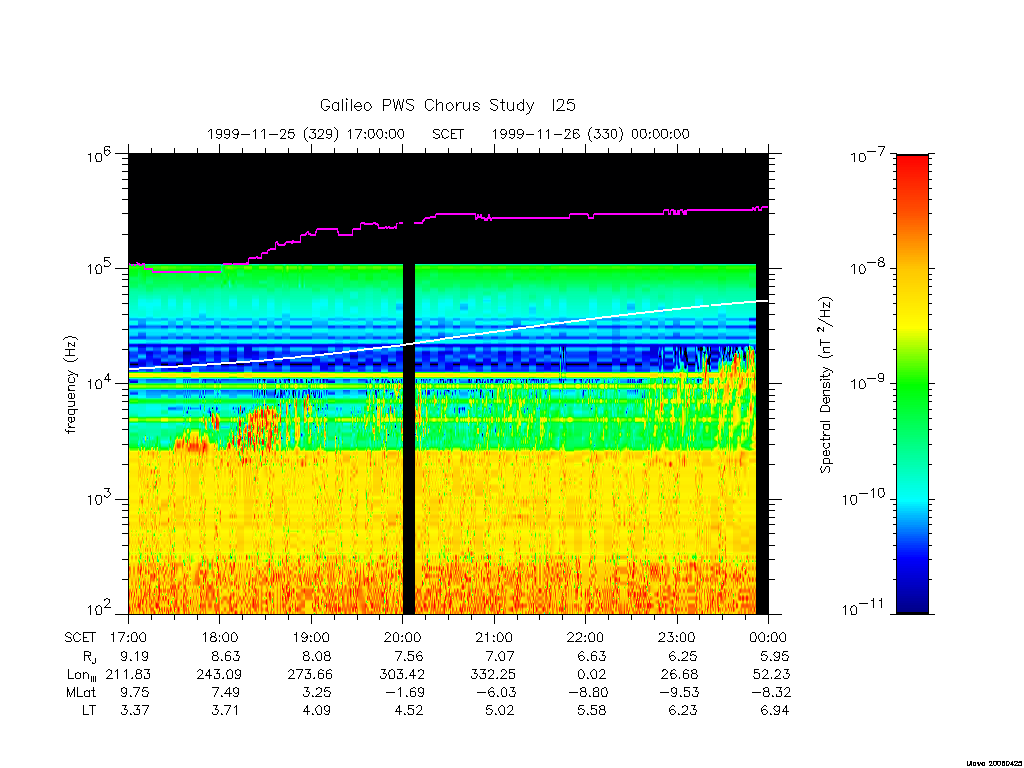
Task: Click the dark blue bottom of the color scale
Action: click(x=912, y=598)
